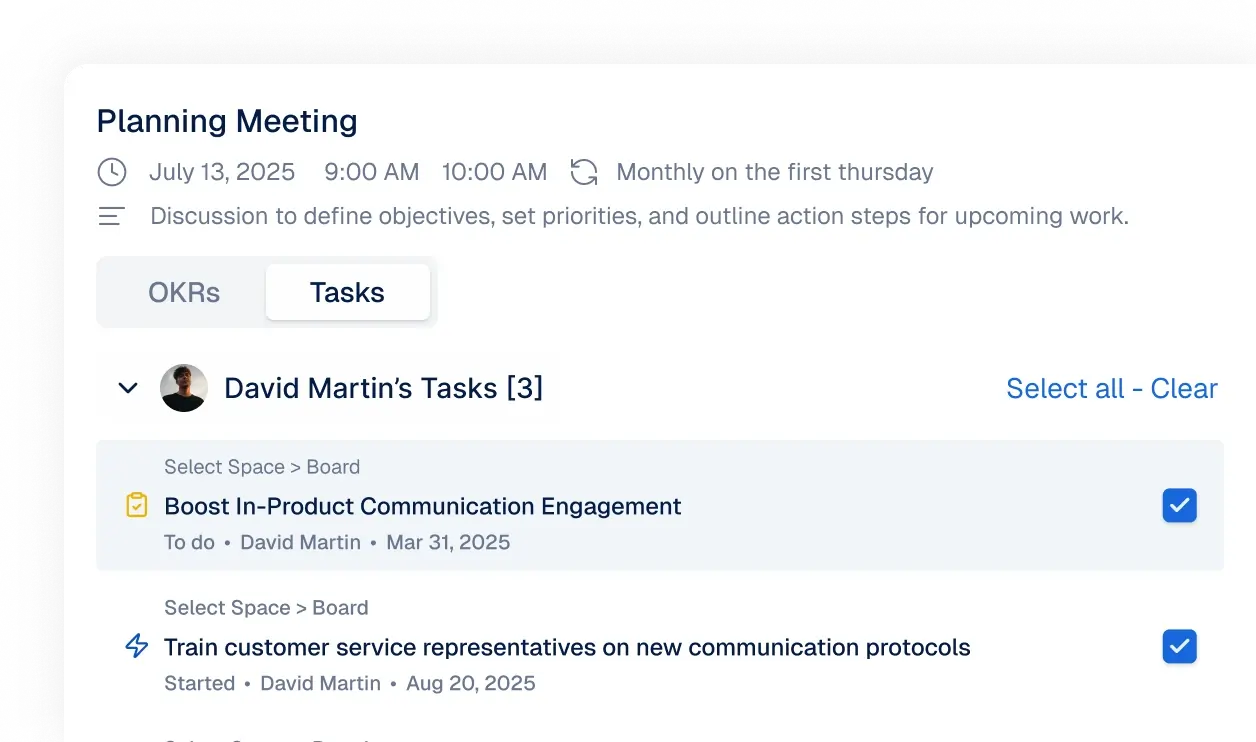Open the 9:00 AM start time picker
Viewport: 1256px width, 742px height.
tap(371, 172)
